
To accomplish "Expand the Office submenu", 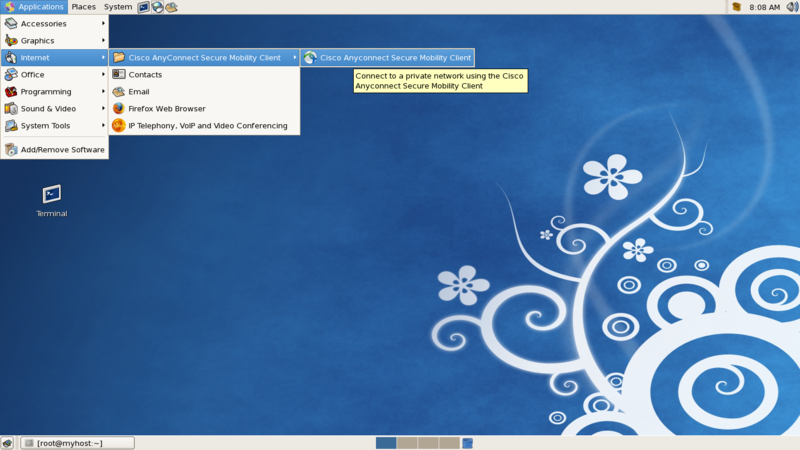I will click(55, 74).
